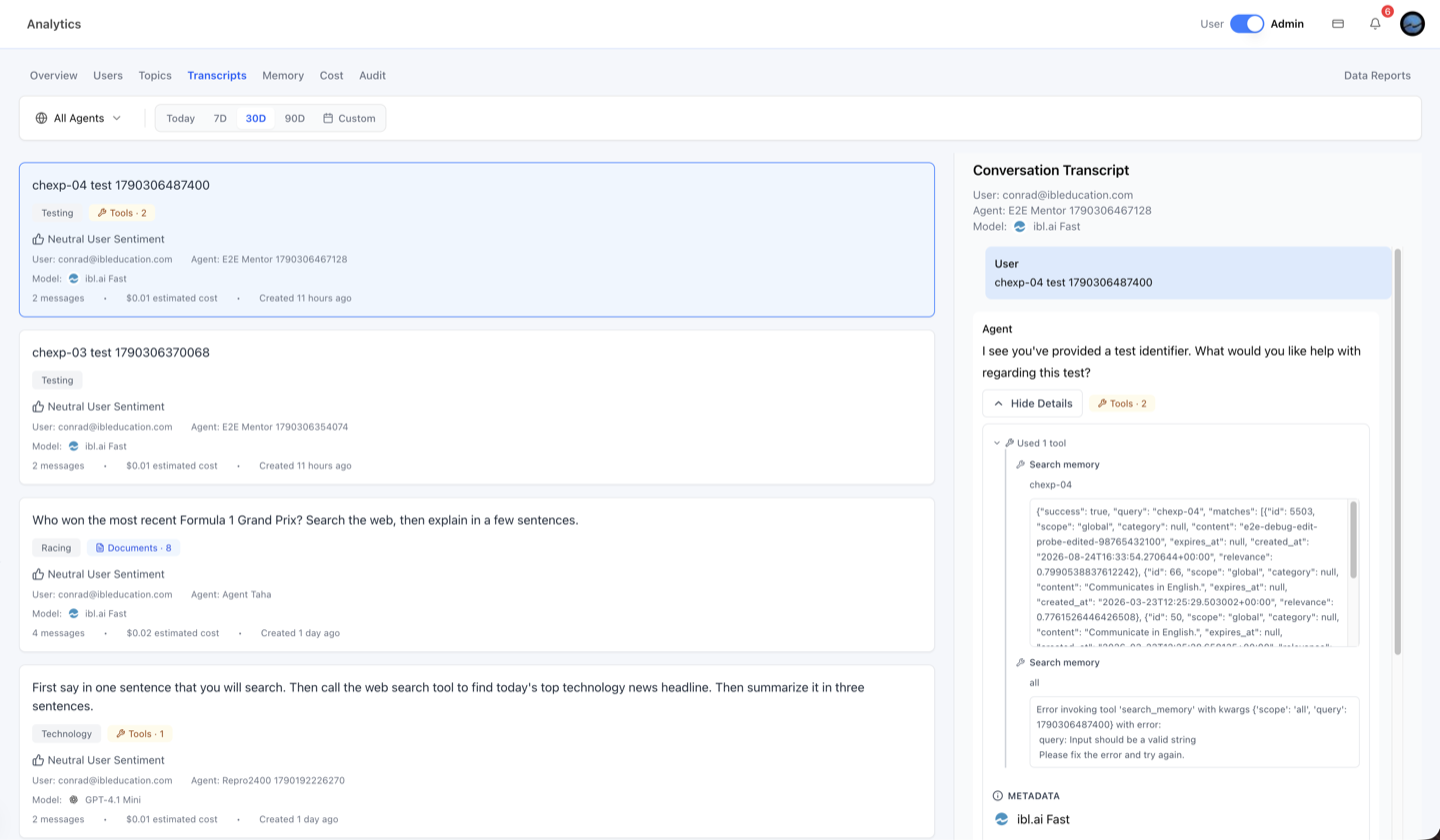Open the notifications bell

[1375, 24]
